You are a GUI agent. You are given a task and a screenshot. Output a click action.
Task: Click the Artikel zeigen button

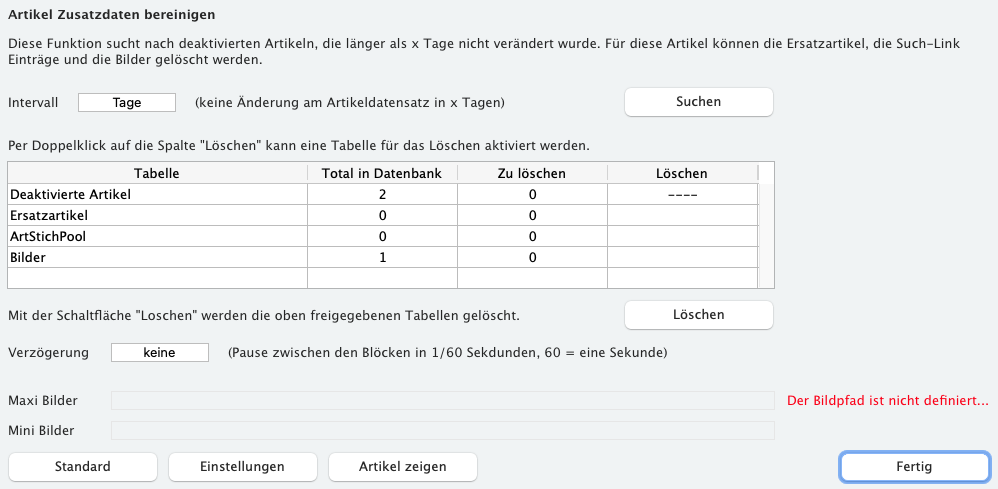402,467
